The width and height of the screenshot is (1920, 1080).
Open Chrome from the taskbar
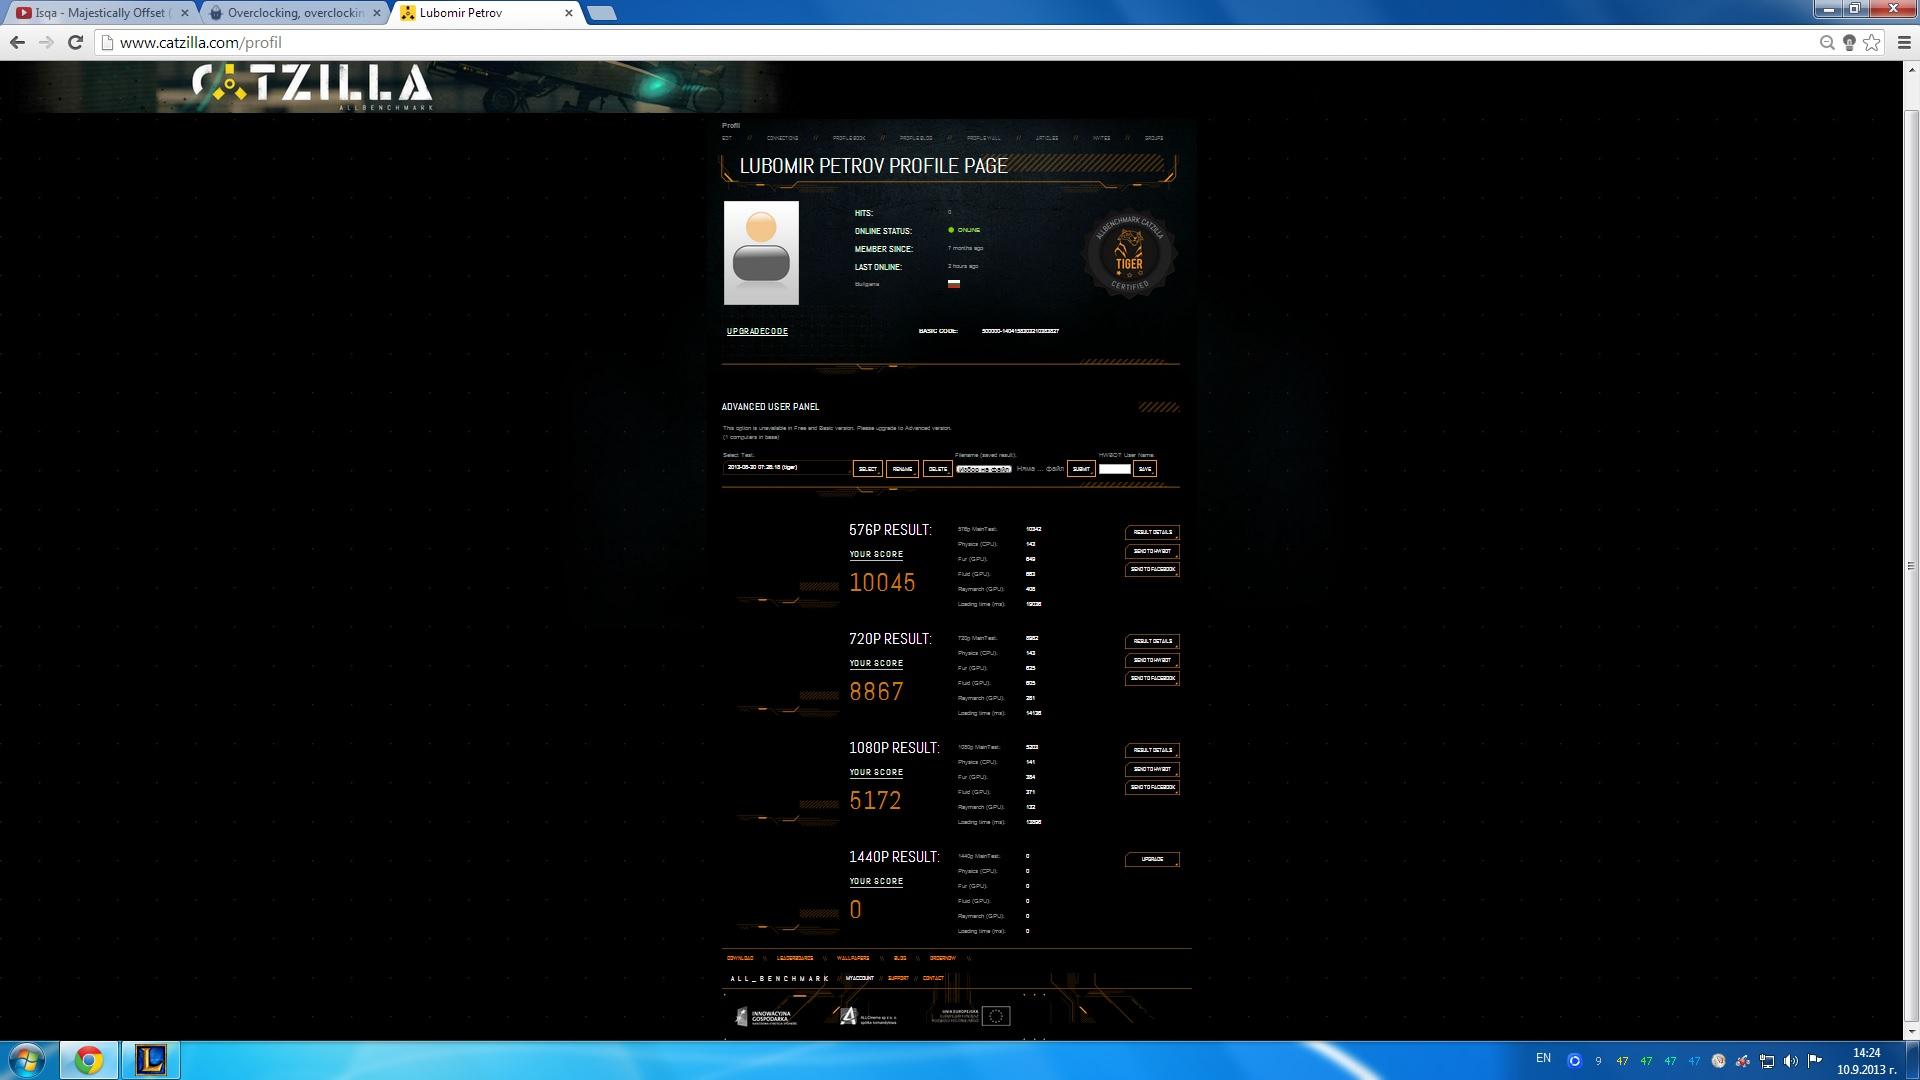88,1060
